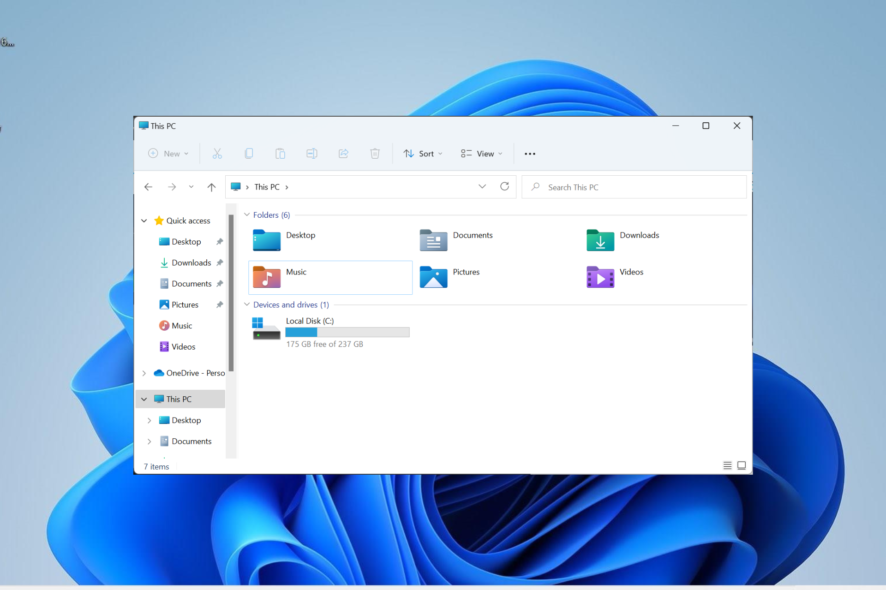Switch to details view in status bar
This screenshot has height=590, width=886.
[727, 466]
